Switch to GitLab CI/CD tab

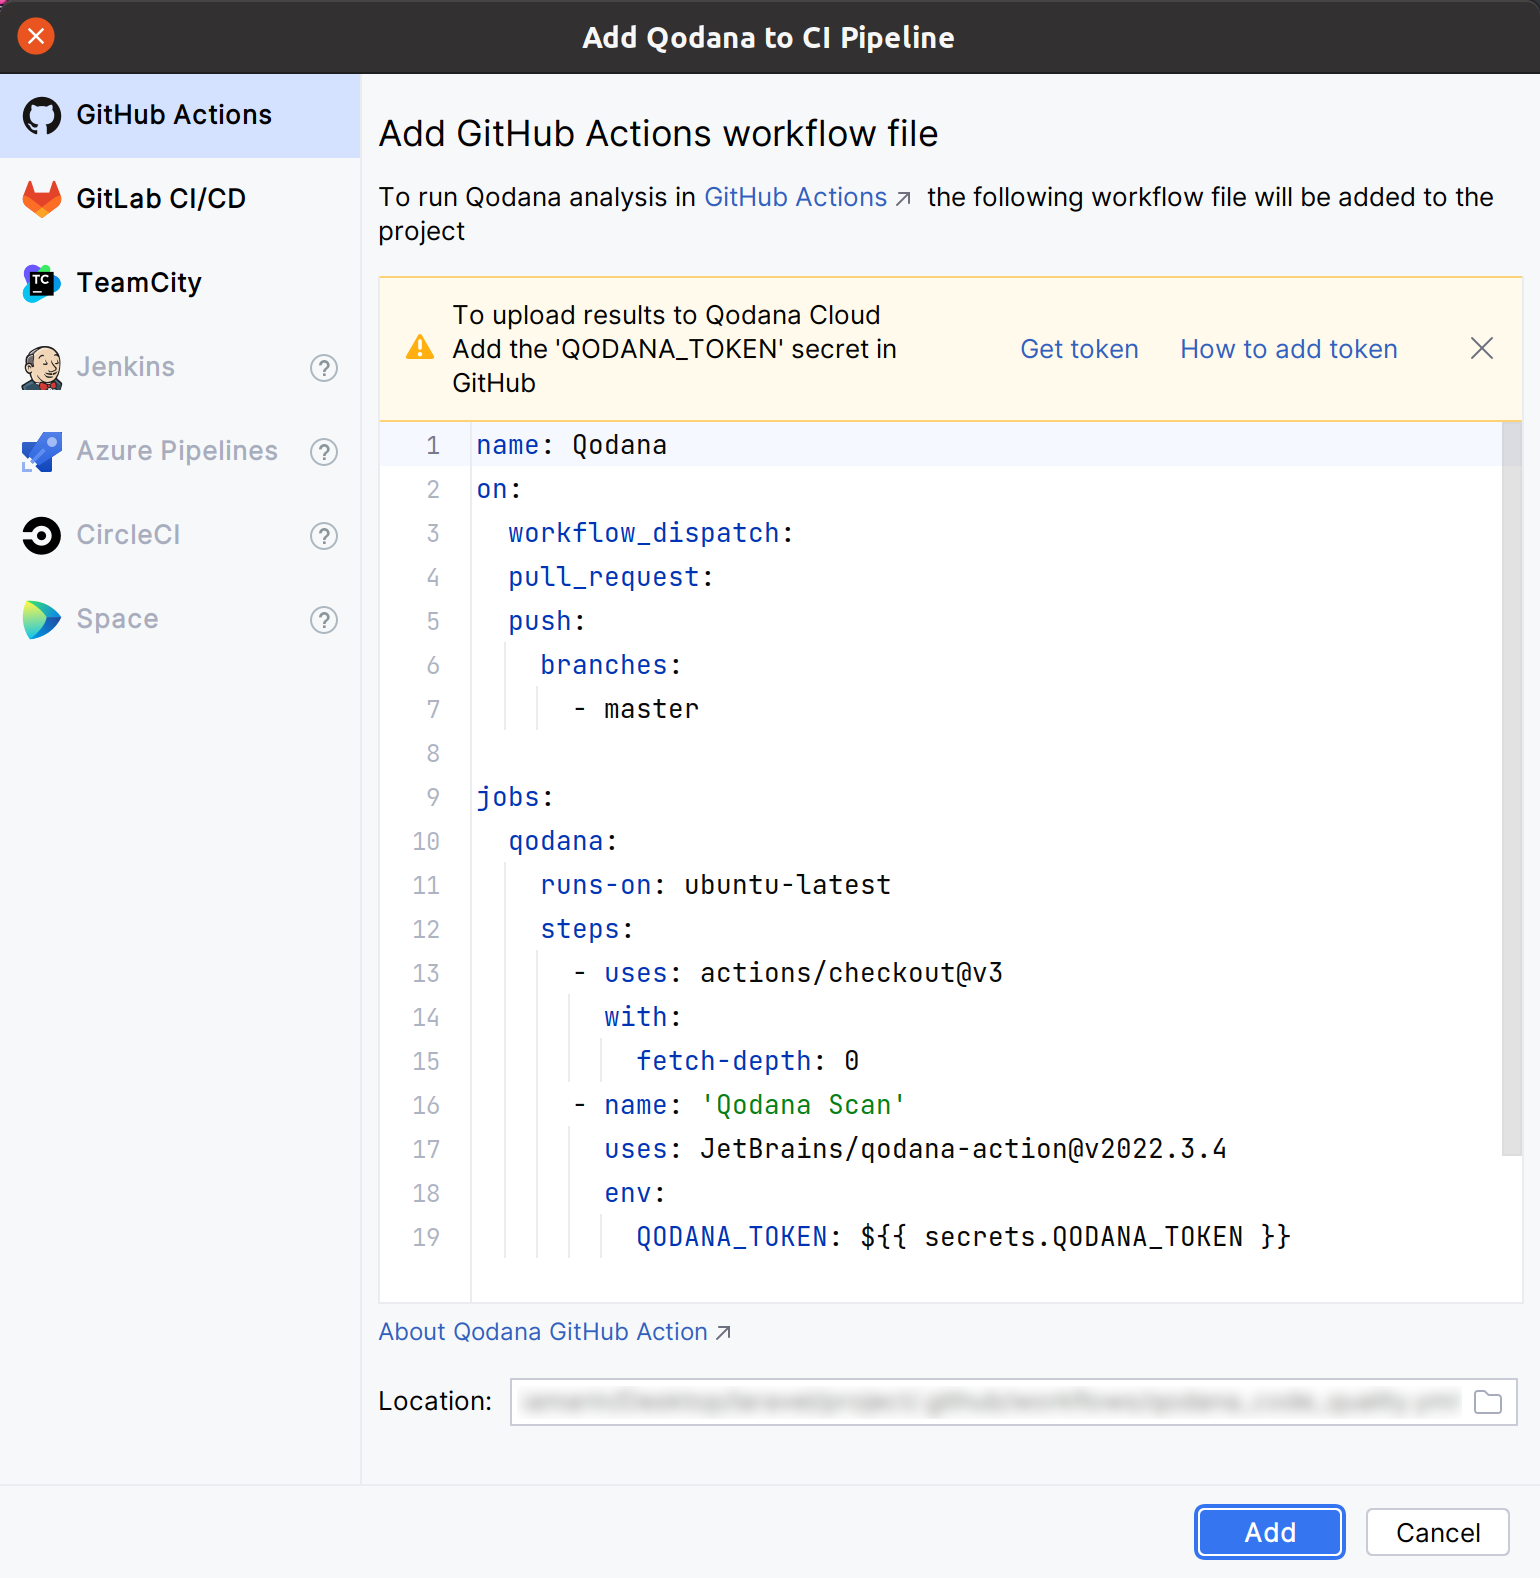180,199
